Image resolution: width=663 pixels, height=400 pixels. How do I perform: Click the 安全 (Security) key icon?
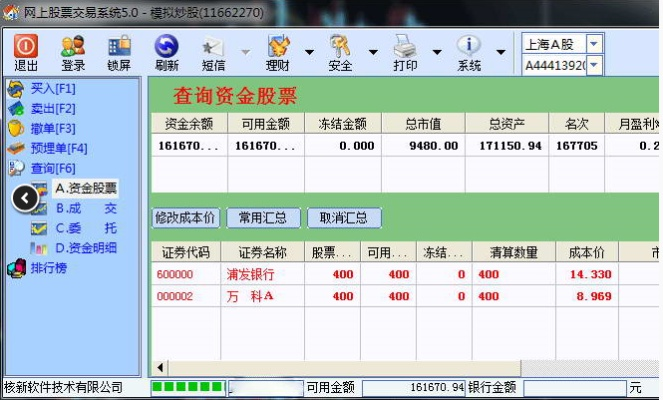pyautogui.click(x=340, y=52)
